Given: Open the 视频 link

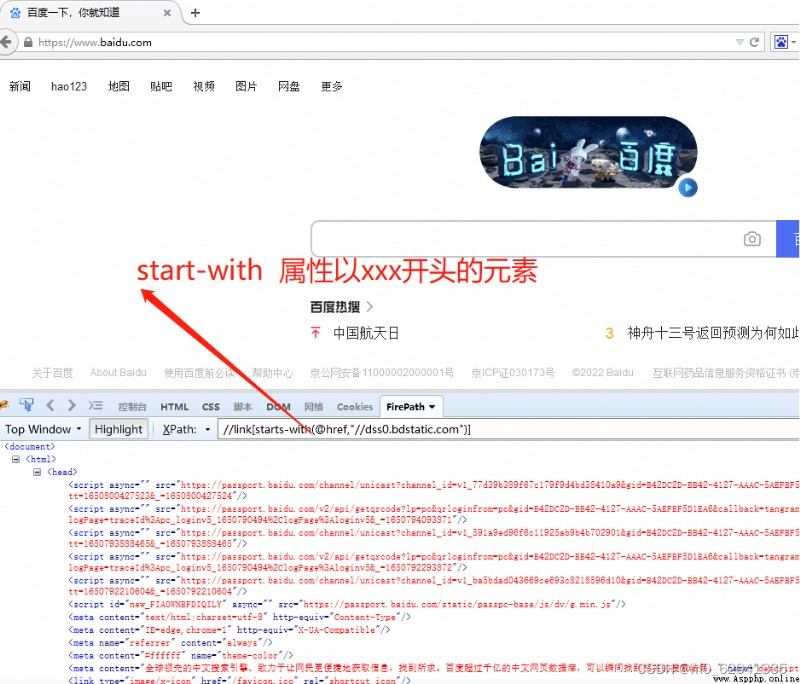Looking at the screenshot, I should 204,86.
